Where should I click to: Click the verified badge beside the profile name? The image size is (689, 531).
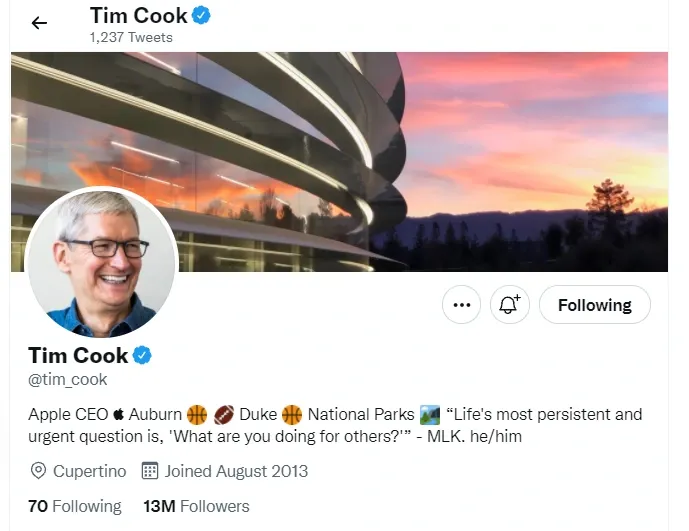coord(143,355)
